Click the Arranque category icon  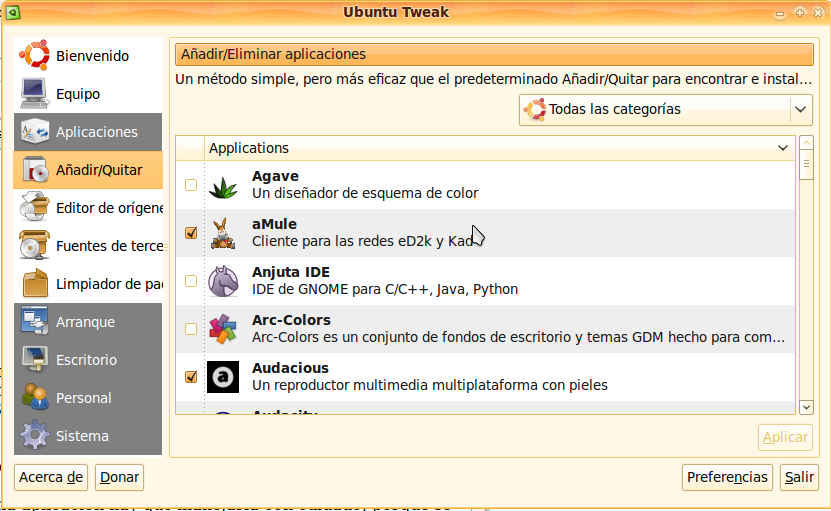[x=35, y=321]
